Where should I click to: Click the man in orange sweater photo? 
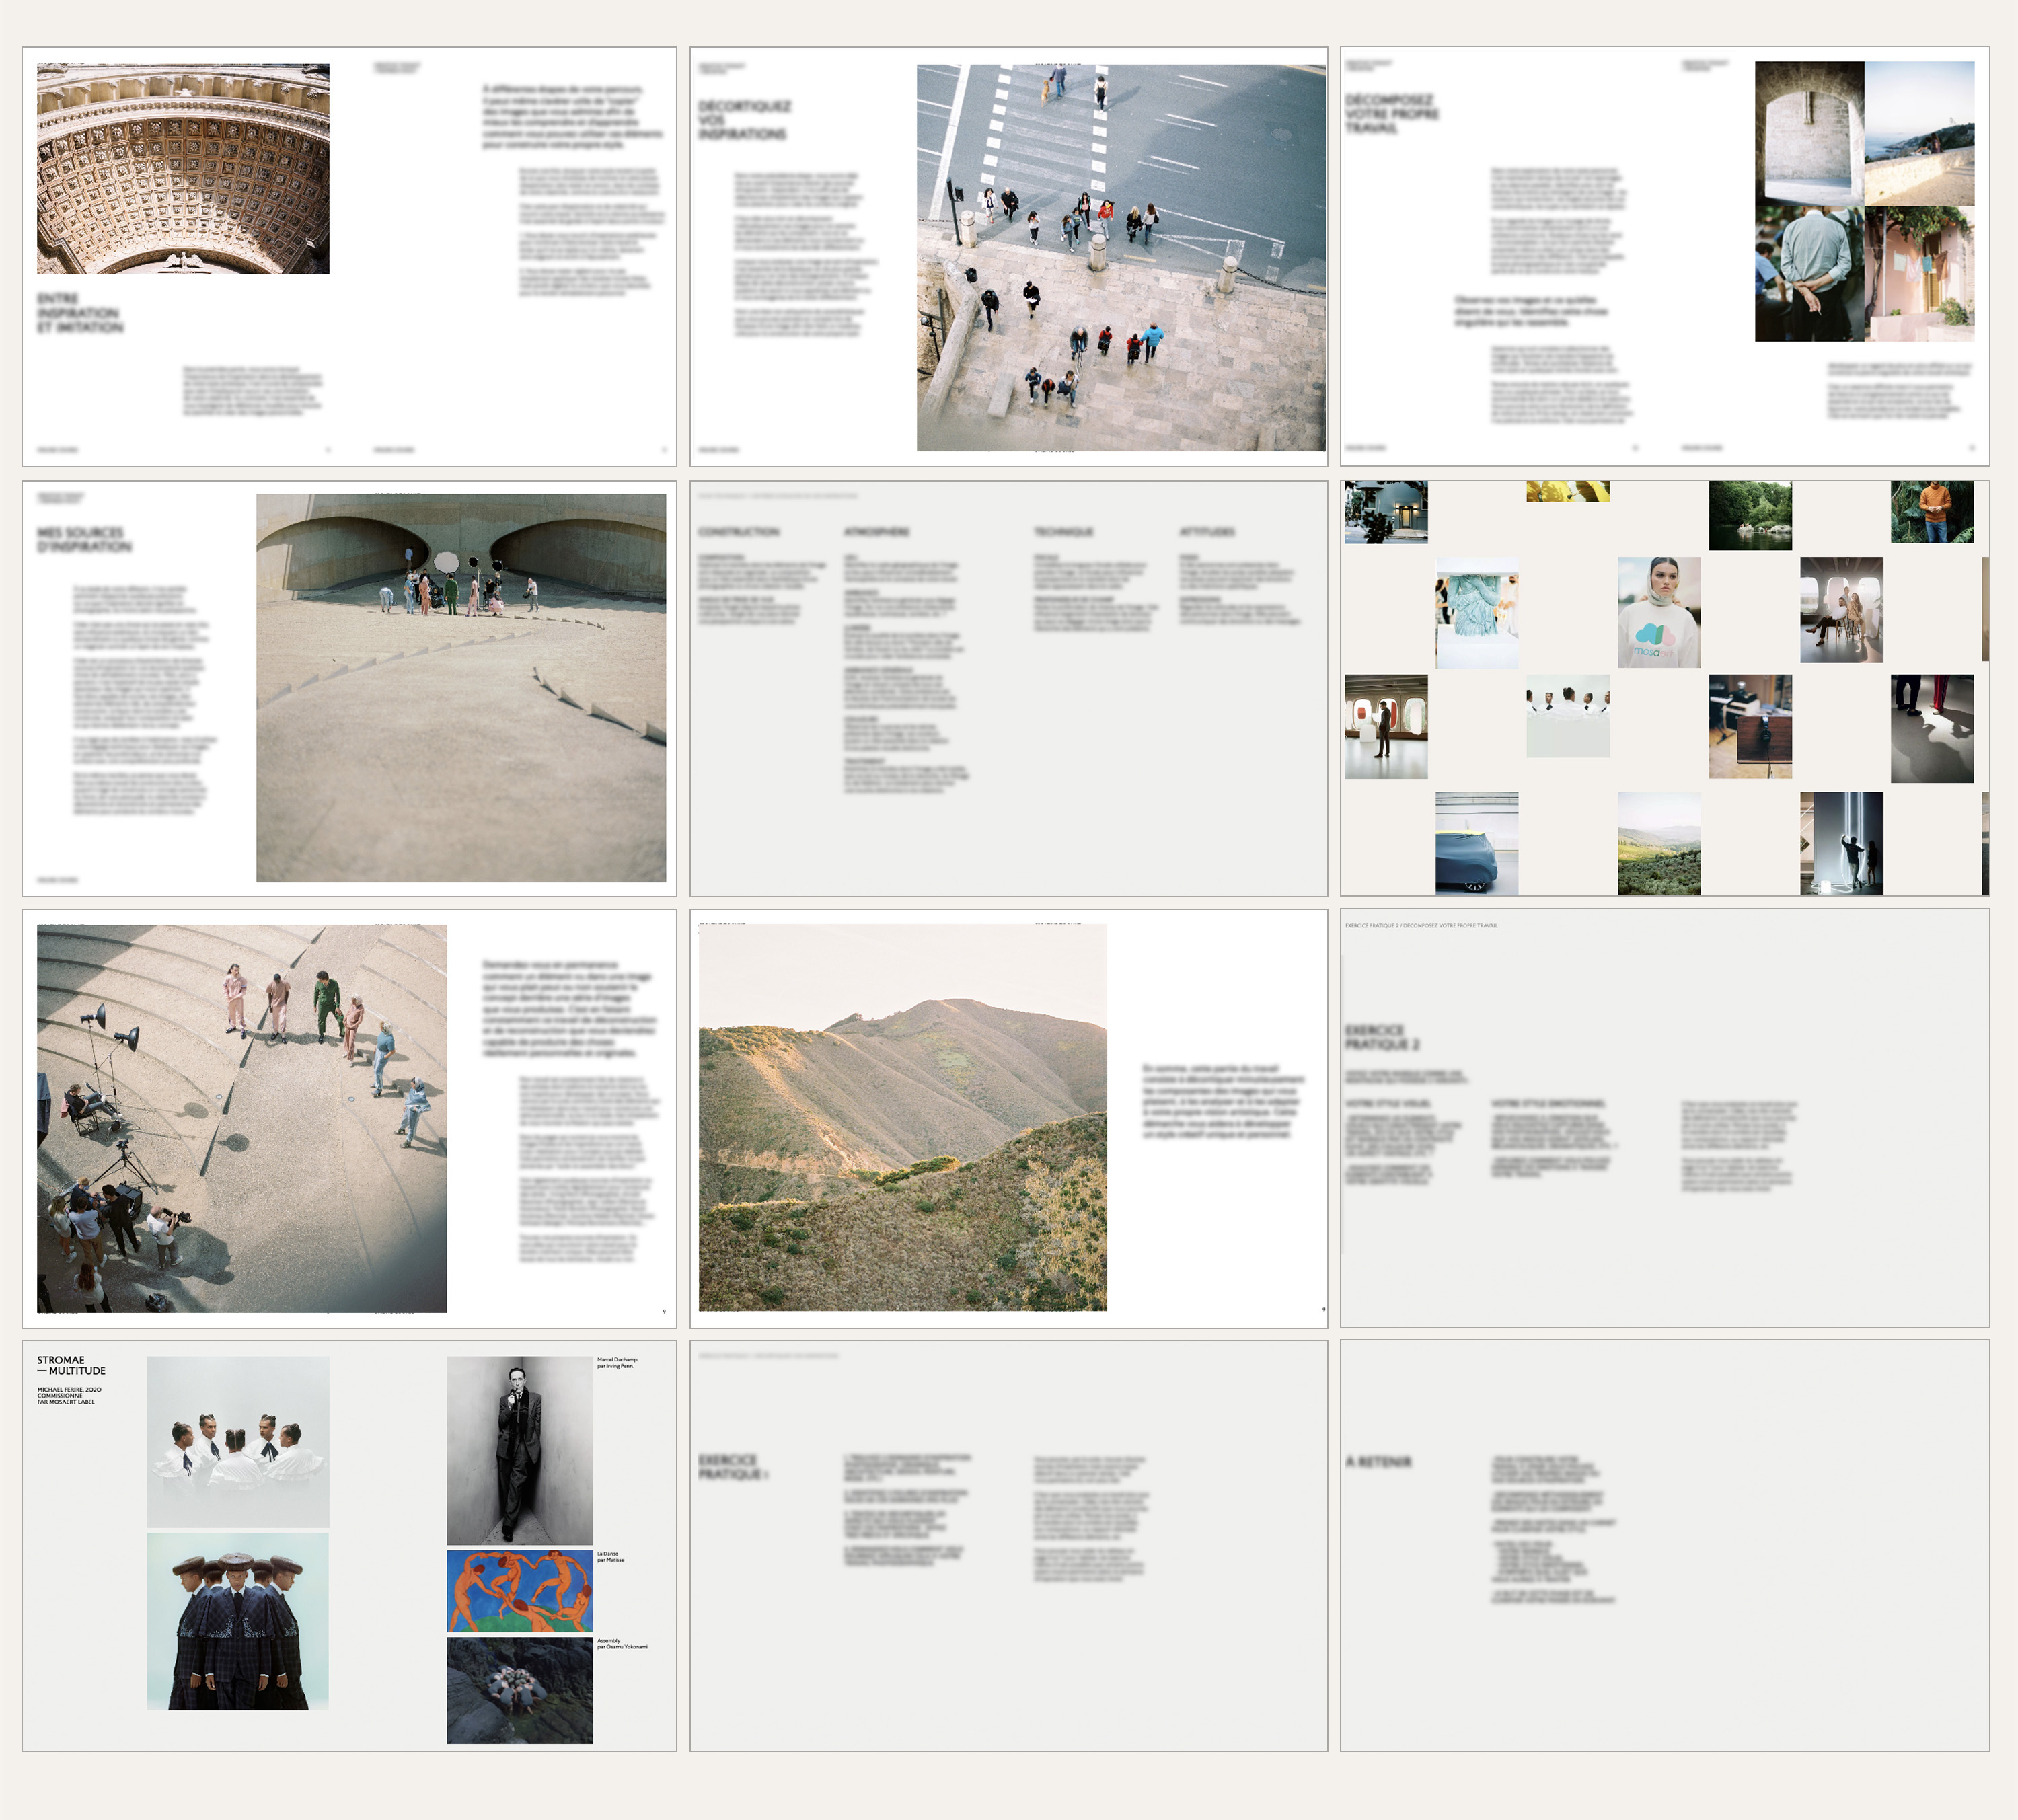tap(1932, 511)
